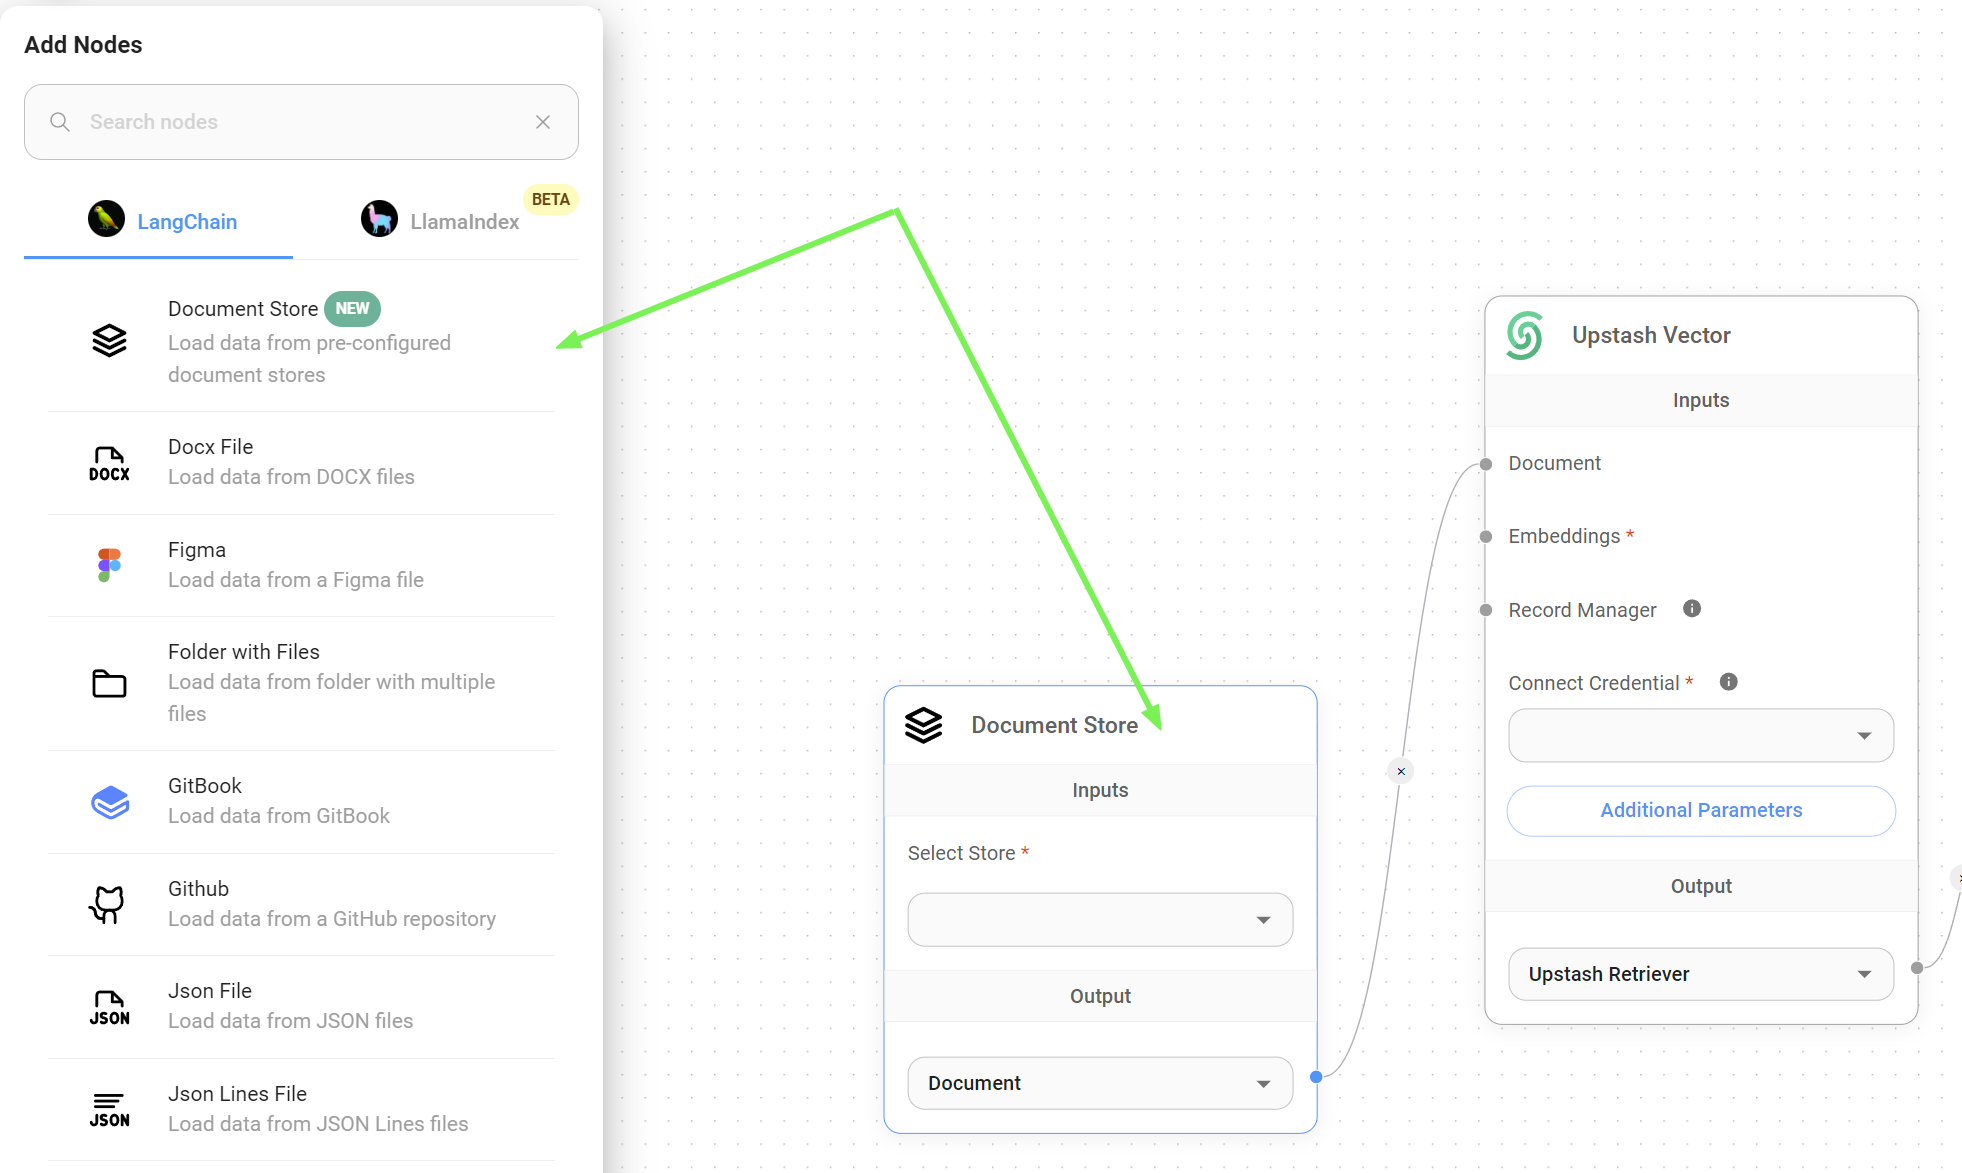Expand the Document output dropdown
The image size is (1962, 1173).
click(x=1100, y=1083)
